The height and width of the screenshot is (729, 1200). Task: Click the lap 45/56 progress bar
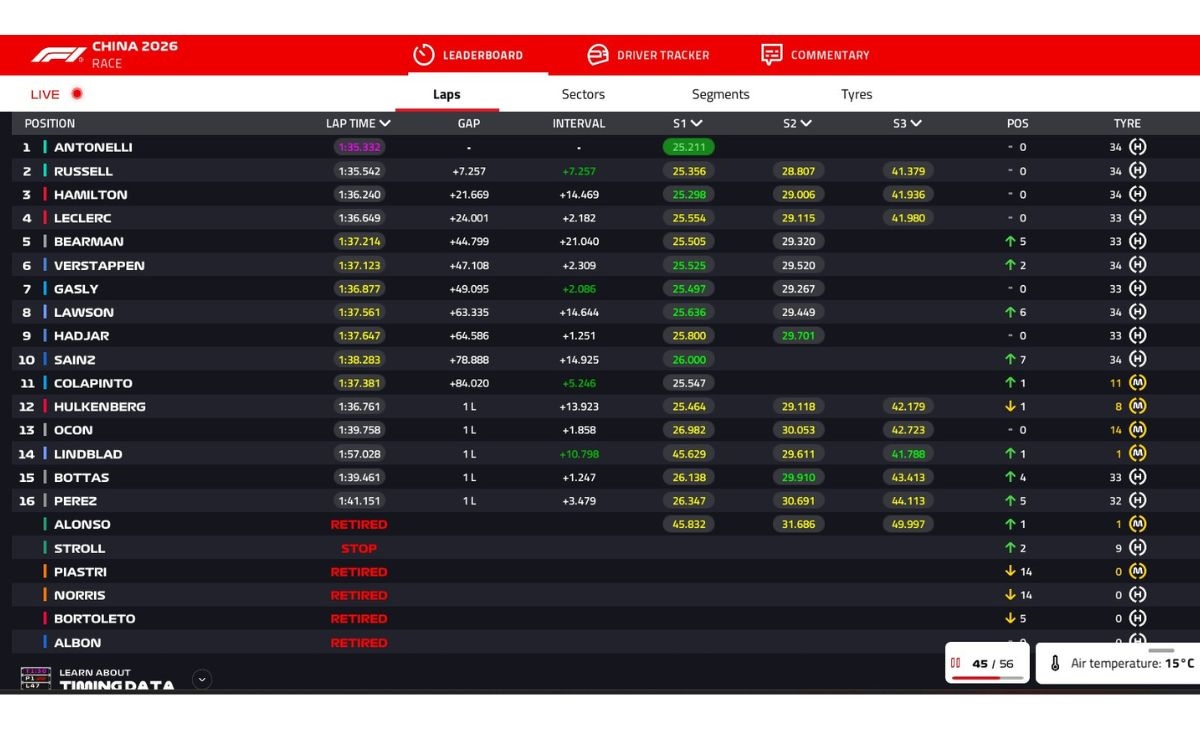(987, 678)
